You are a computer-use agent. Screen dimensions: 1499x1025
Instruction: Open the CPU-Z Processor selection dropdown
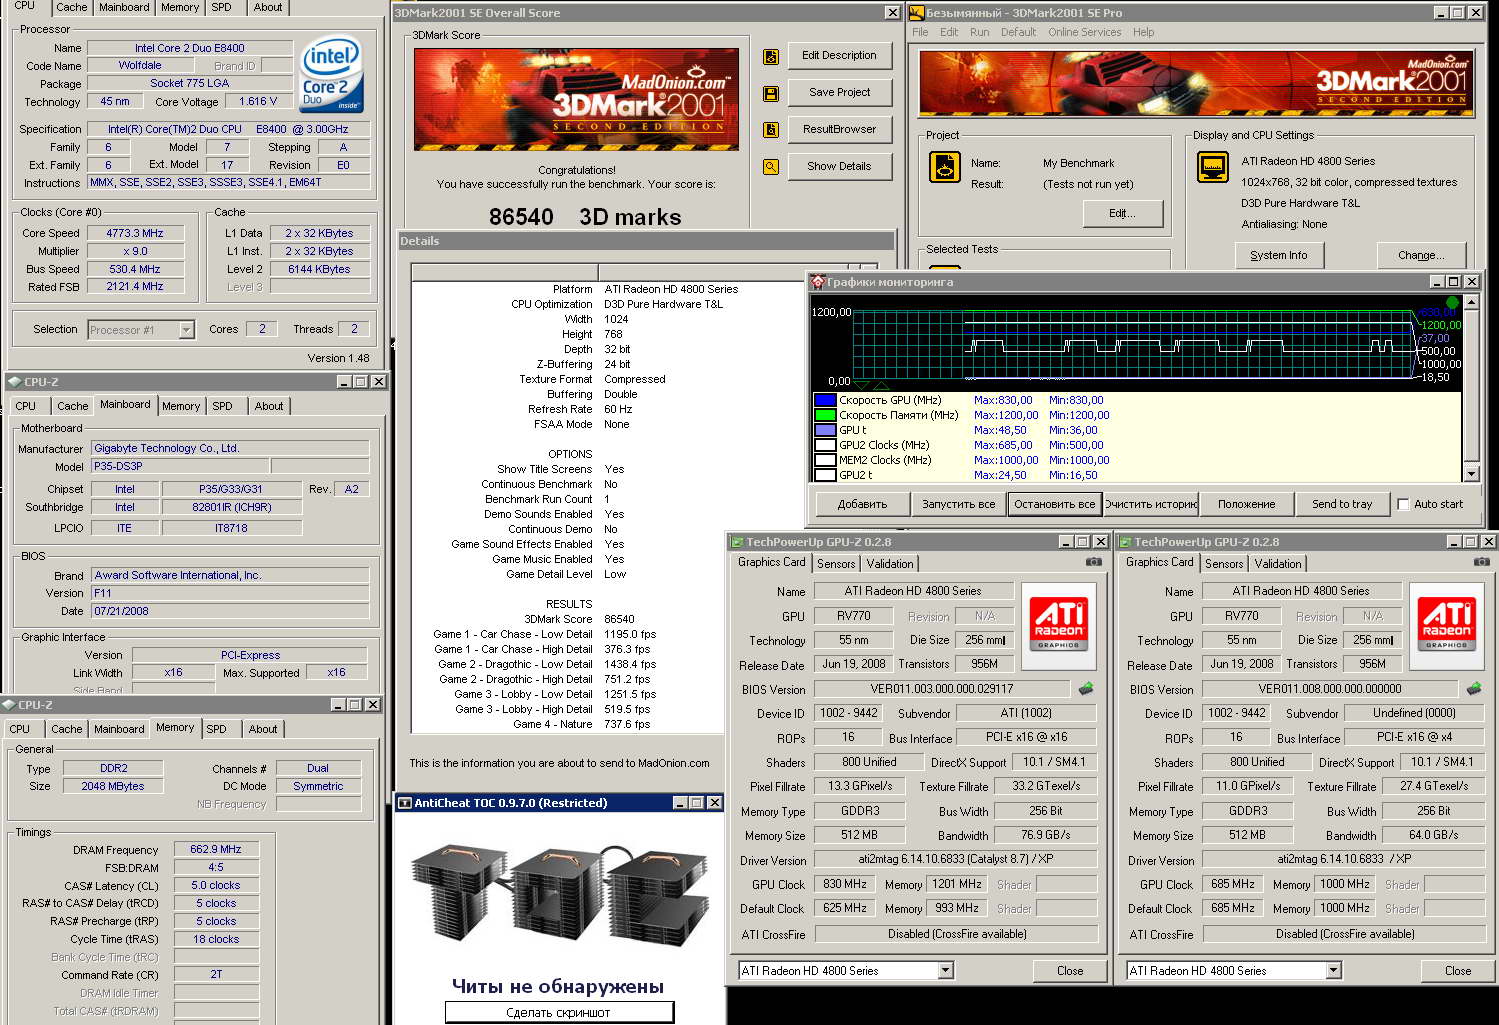186,329
